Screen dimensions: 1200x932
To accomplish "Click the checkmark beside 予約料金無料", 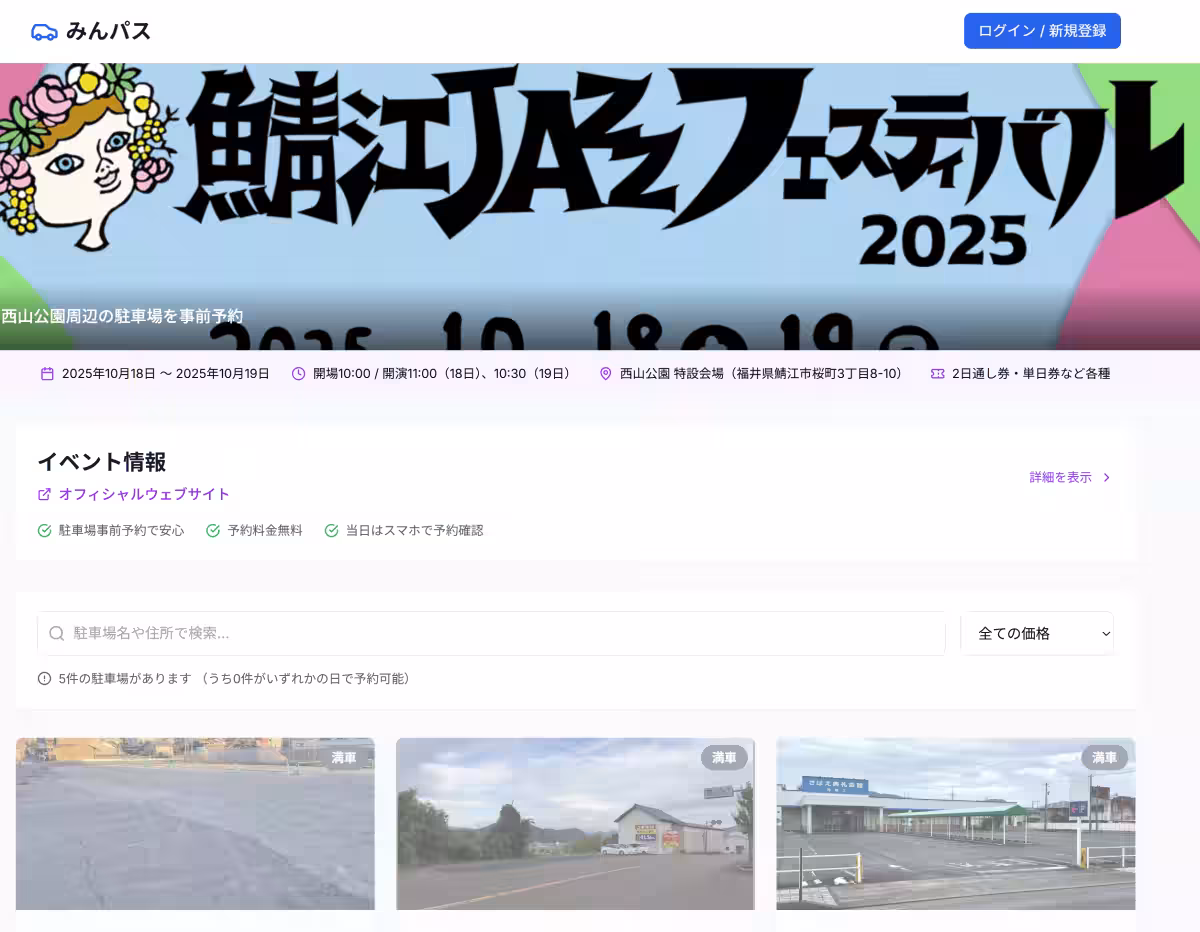I will (x=213, y=531).
